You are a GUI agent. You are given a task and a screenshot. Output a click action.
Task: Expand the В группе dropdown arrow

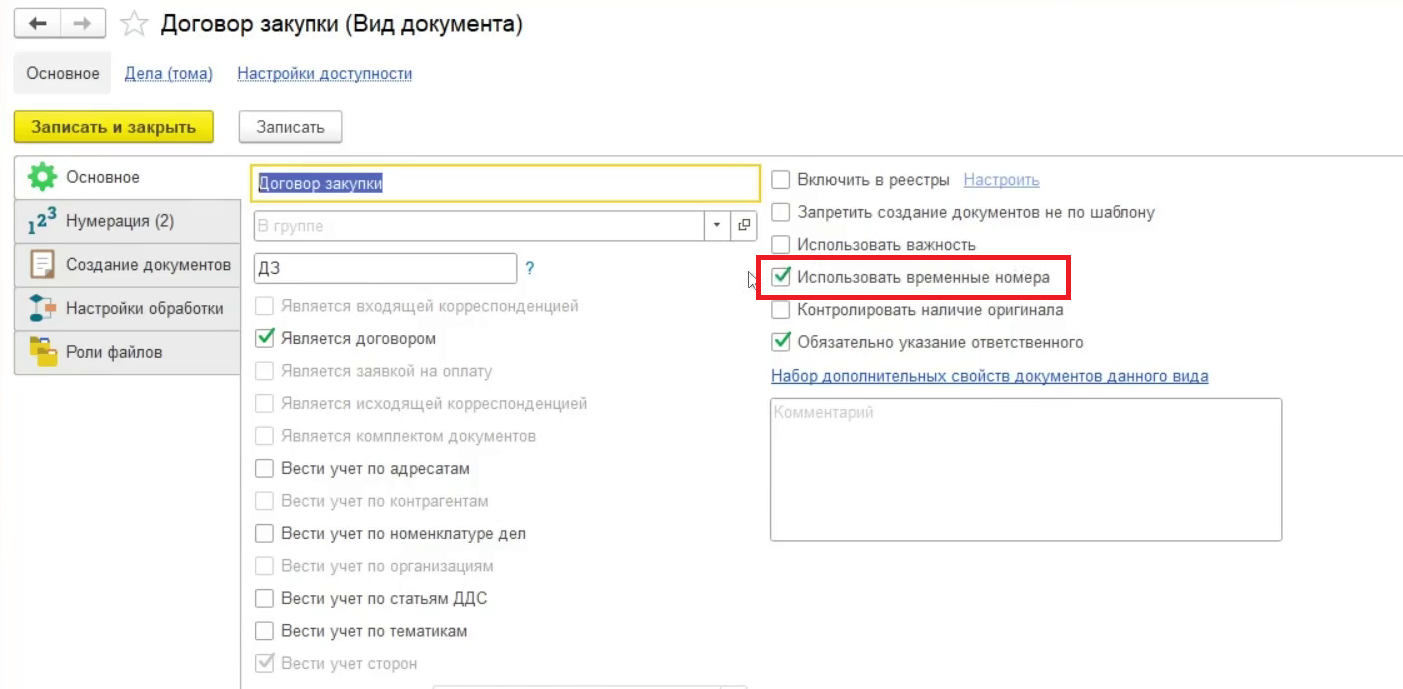click(x=717, y=226)
